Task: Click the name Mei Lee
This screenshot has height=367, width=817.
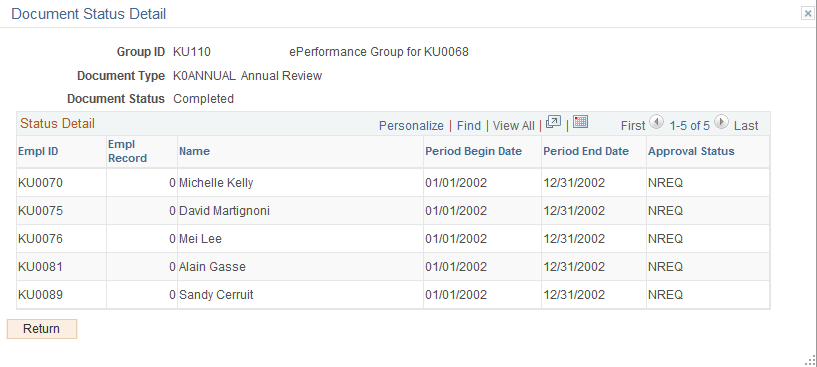Action: click(201, 239)
